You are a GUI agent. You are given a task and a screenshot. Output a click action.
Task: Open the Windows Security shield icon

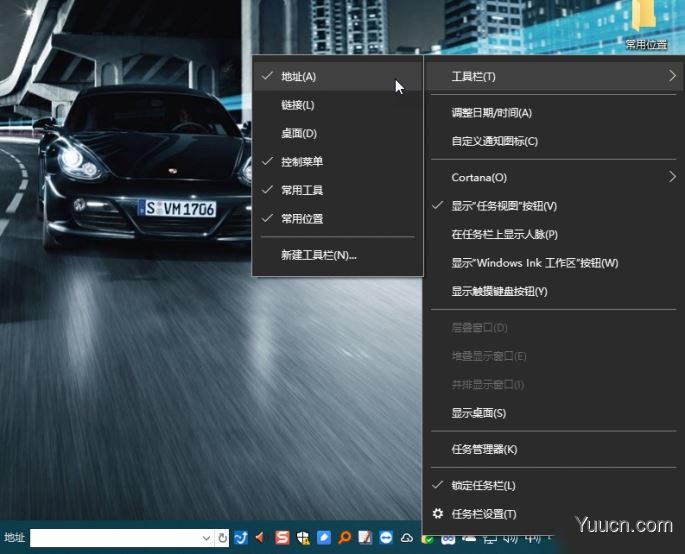point(303,538)
